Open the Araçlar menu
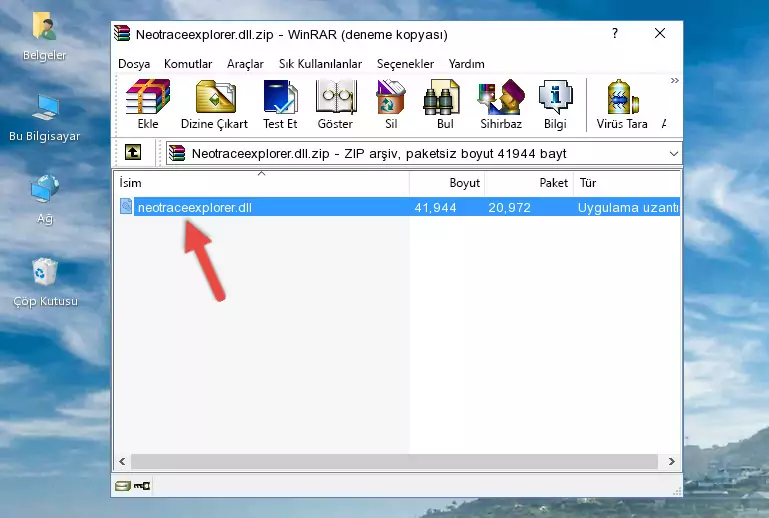Viewport: 769px width, 518px height. [x=245, y=64]
